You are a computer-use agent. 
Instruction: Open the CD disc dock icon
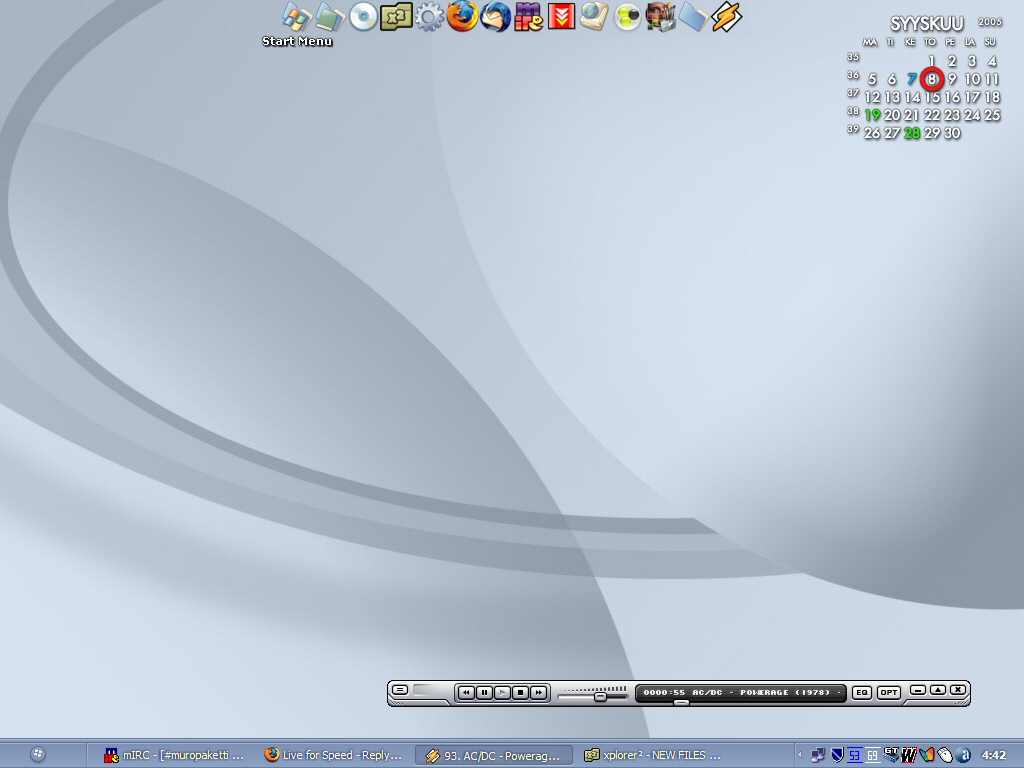coord(363,18)
